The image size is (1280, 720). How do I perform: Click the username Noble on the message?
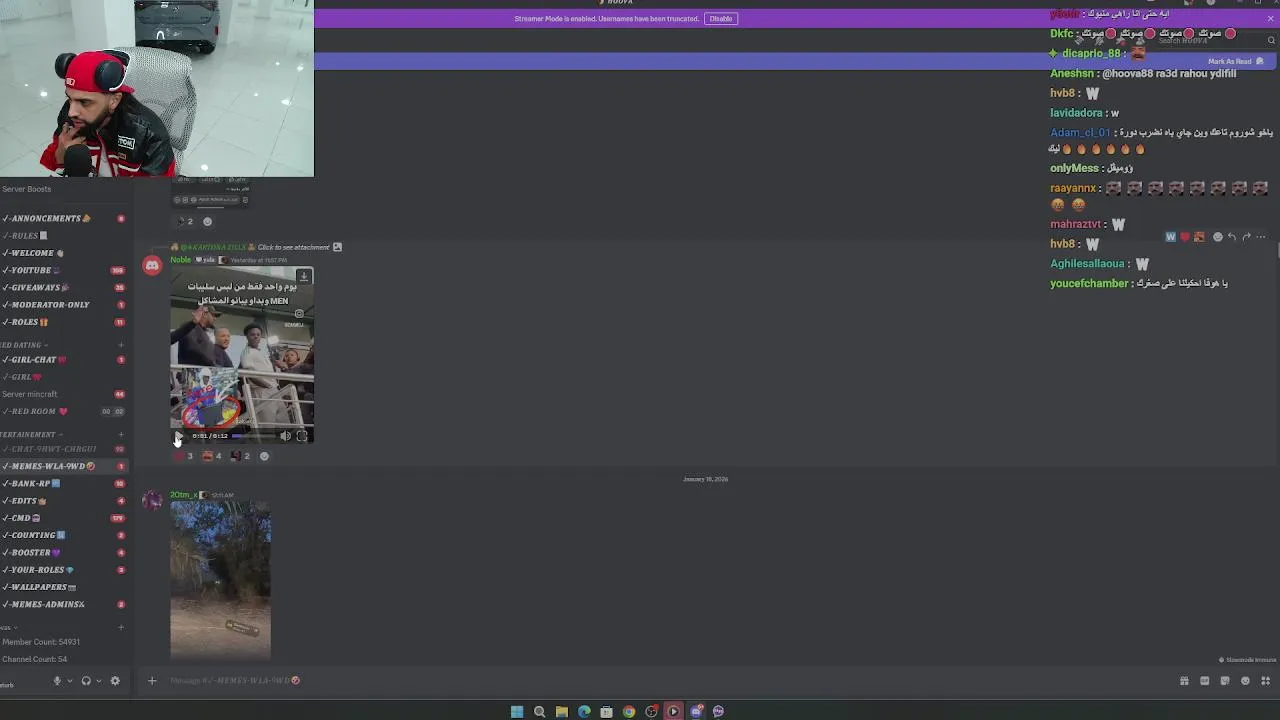click(180, 260)
